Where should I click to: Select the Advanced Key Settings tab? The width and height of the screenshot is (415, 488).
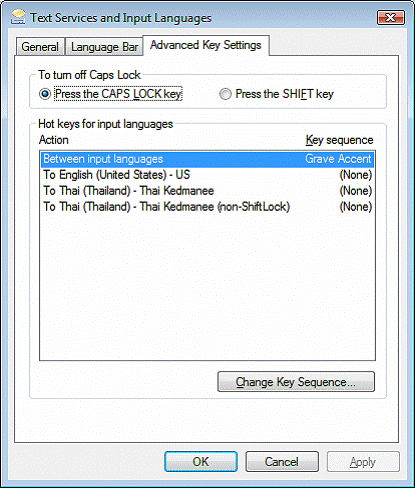coord(206,45)
